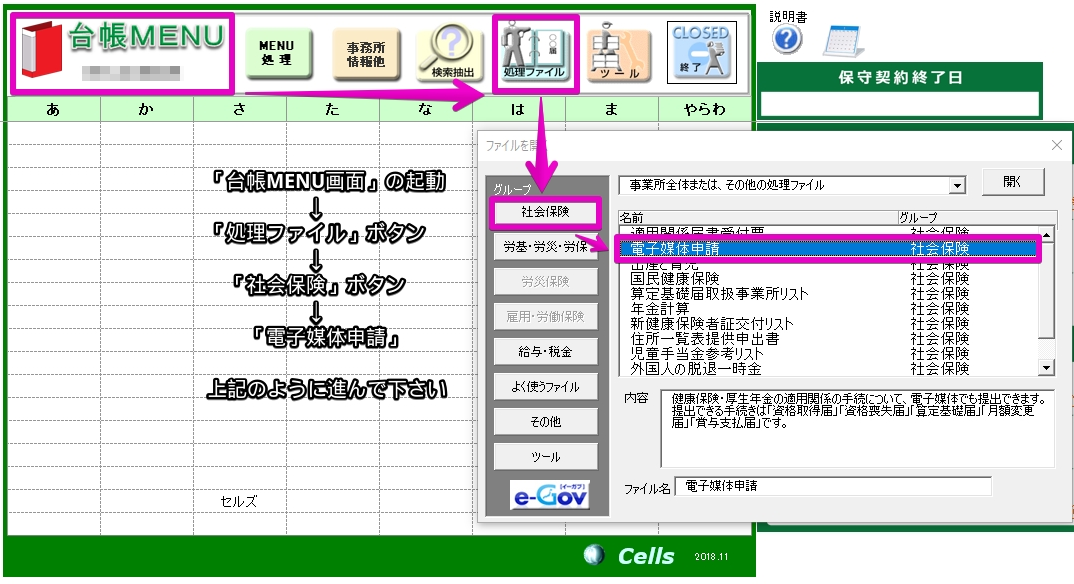Screen dimensions: 1074x584
Task: Select 国民健康保険 in the file list
Action: coord(827,279)
